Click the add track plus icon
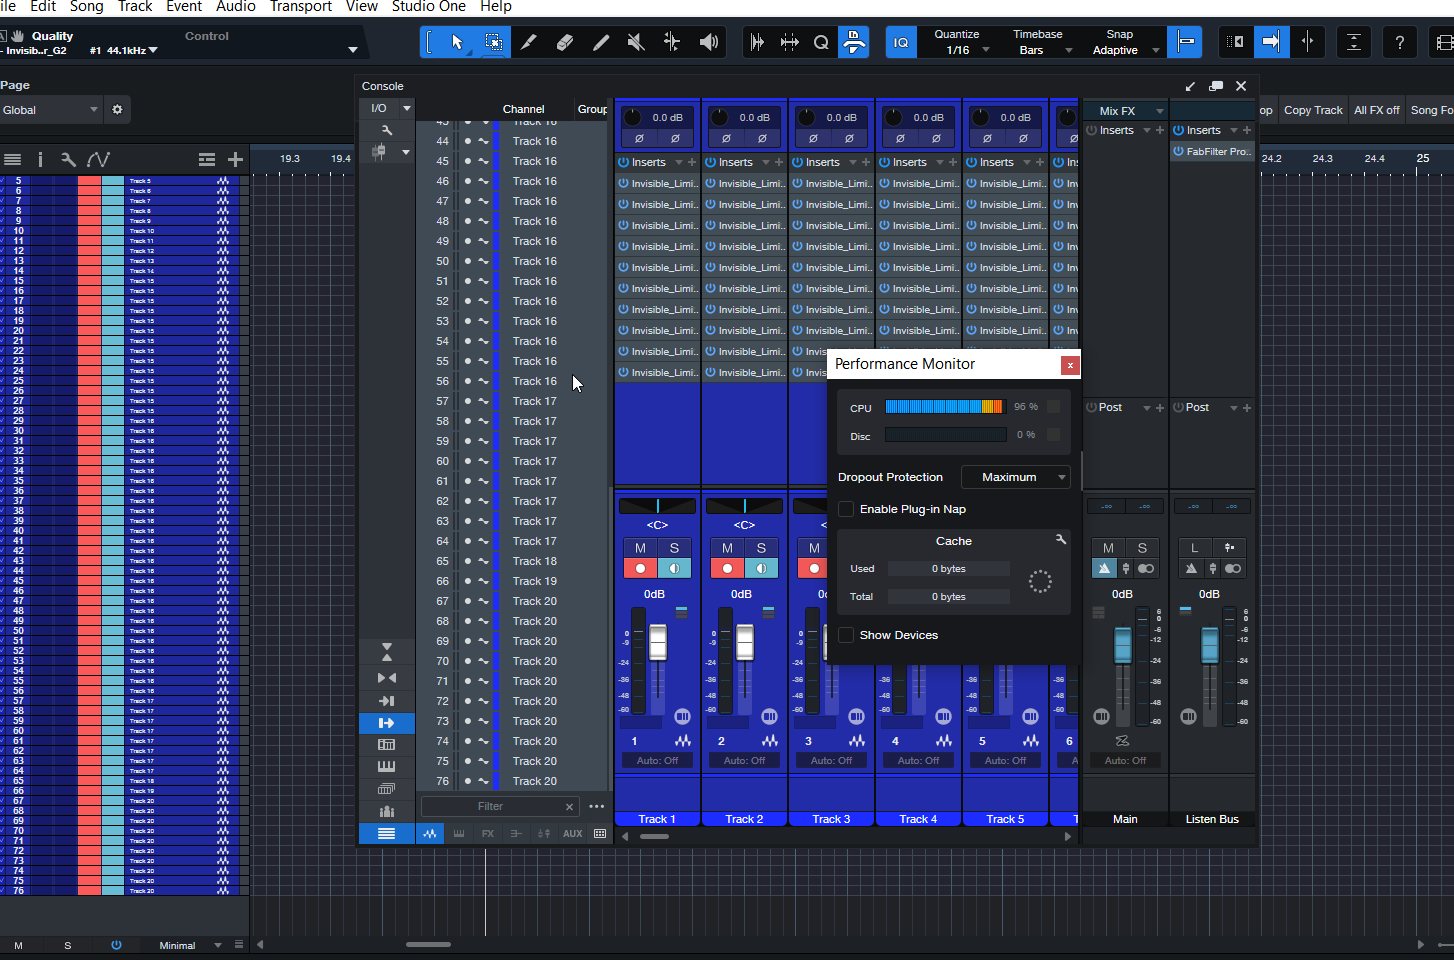This screenshot has height=960, width=1454. pyautogui.click(x=235, y=159)
